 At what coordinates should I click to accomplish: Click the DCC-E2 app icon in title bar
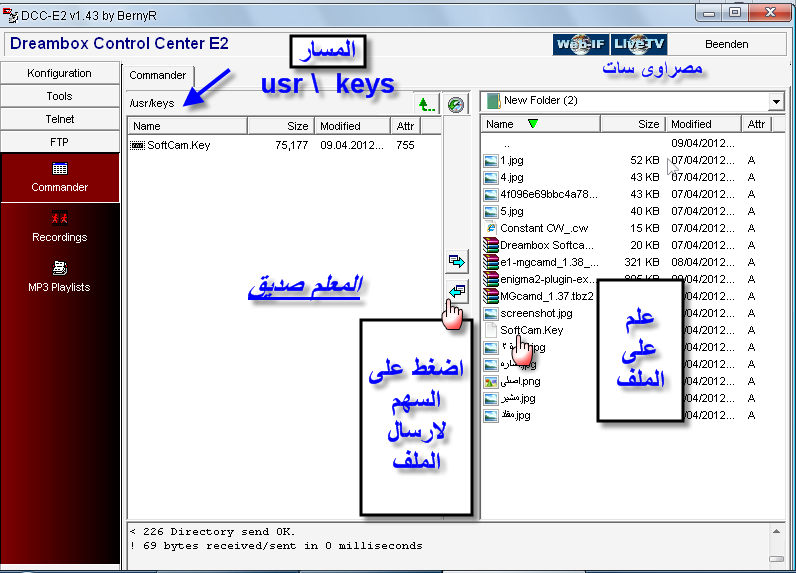[10, 15]
